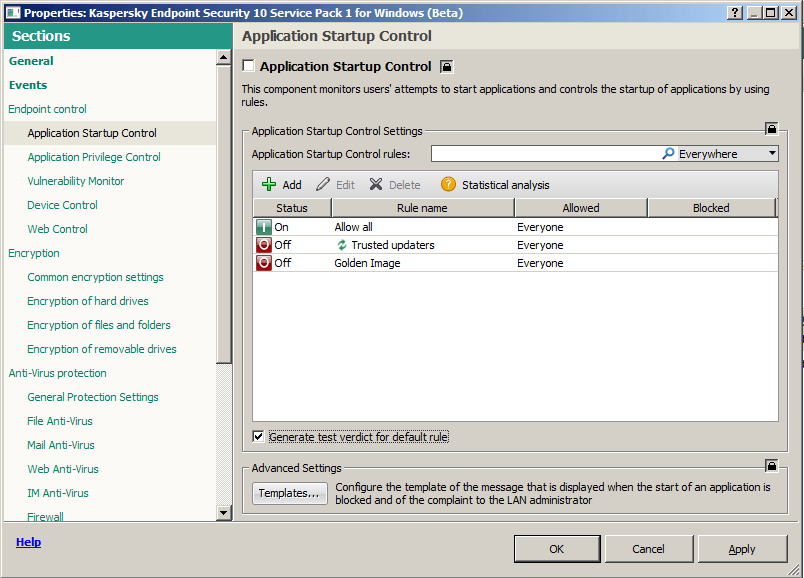Click the Startup Control rules search field
The height and width of the screenshot is (578, 804).
pos(546,153)
